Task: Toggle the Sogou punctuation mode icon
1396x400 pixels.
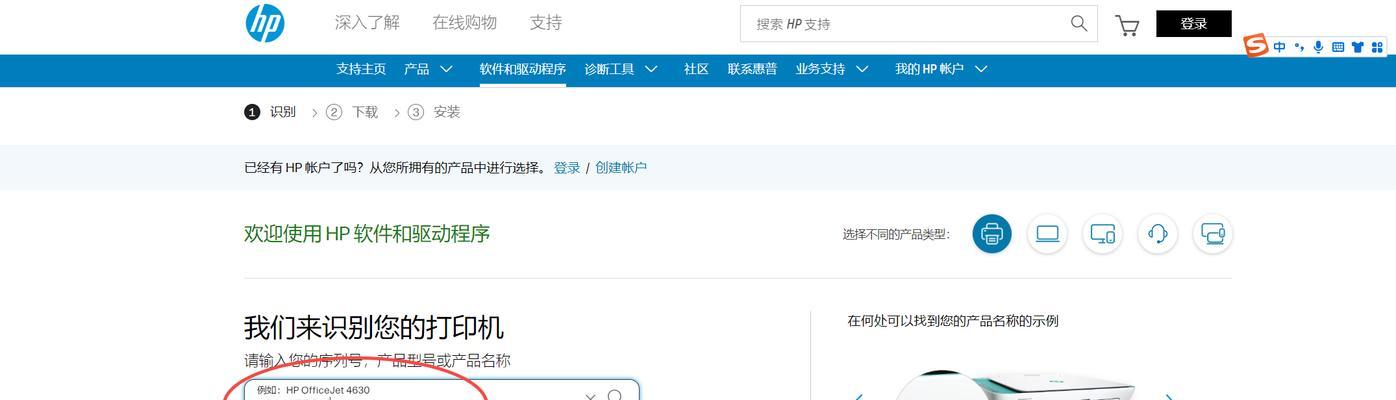Action: pyautogui.click(x=1299, y=47)
